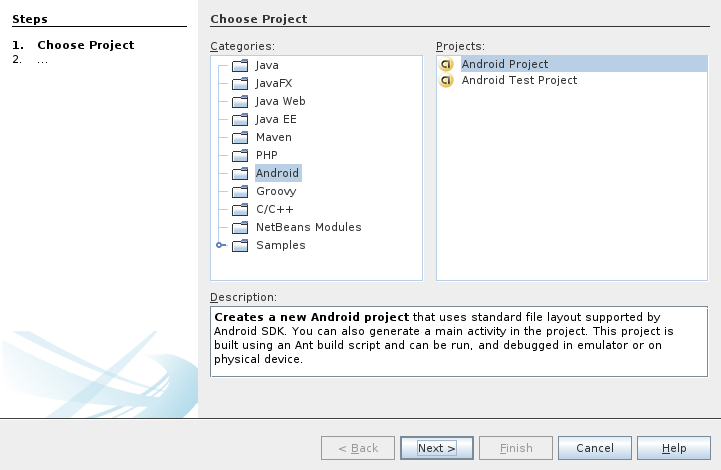Pick Android Test Project from Projects list

[518, 80]
